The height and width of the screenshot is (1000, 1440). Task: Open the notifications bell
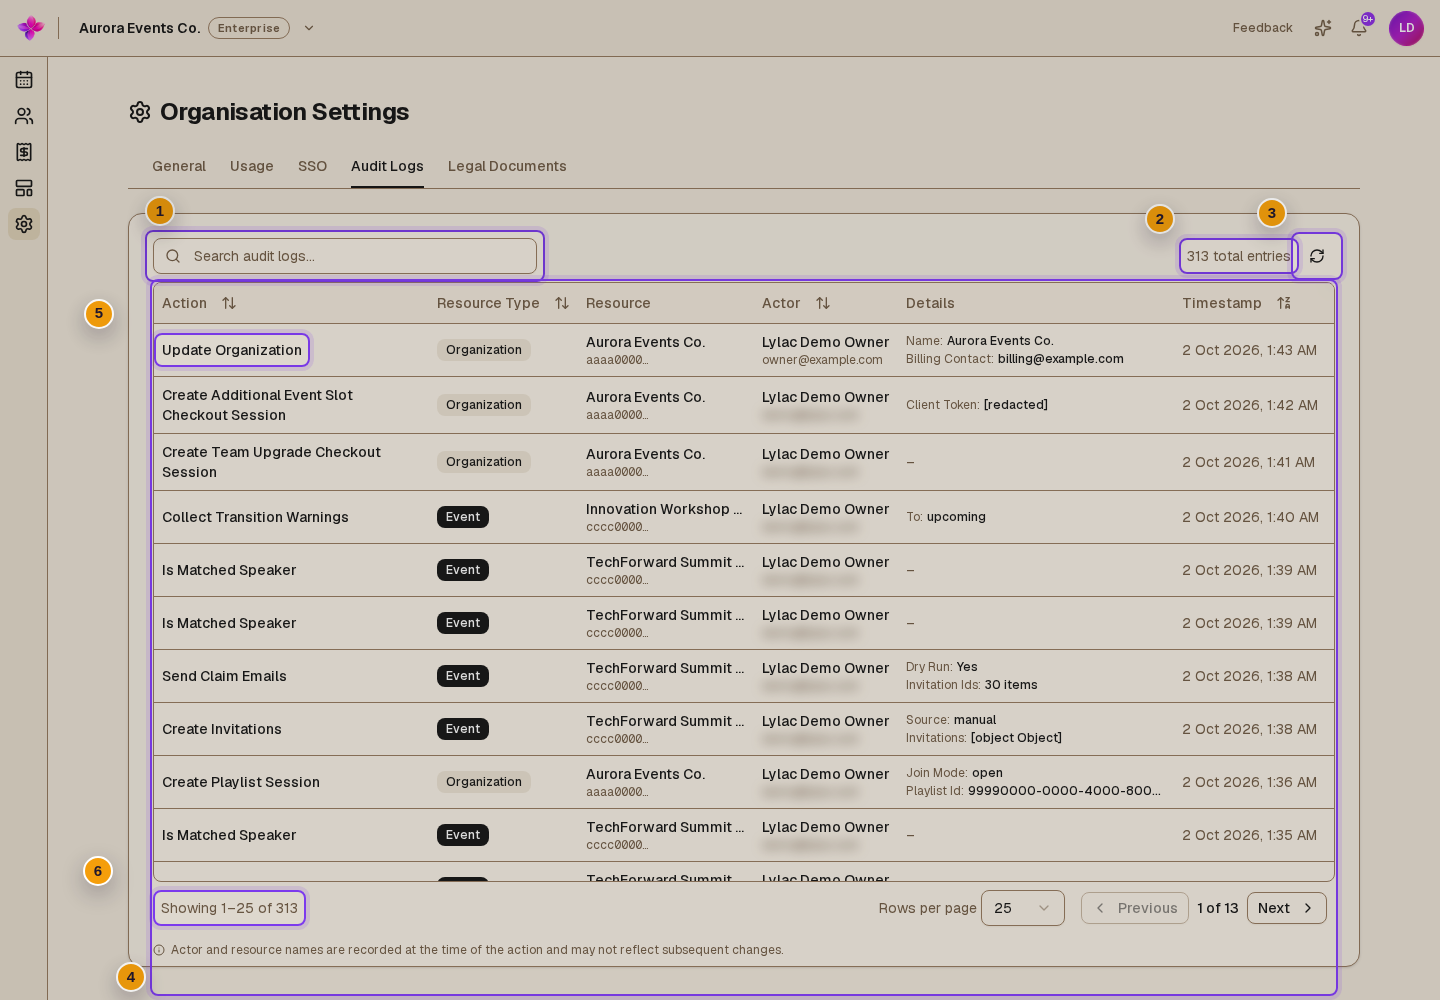[1359, 28]
